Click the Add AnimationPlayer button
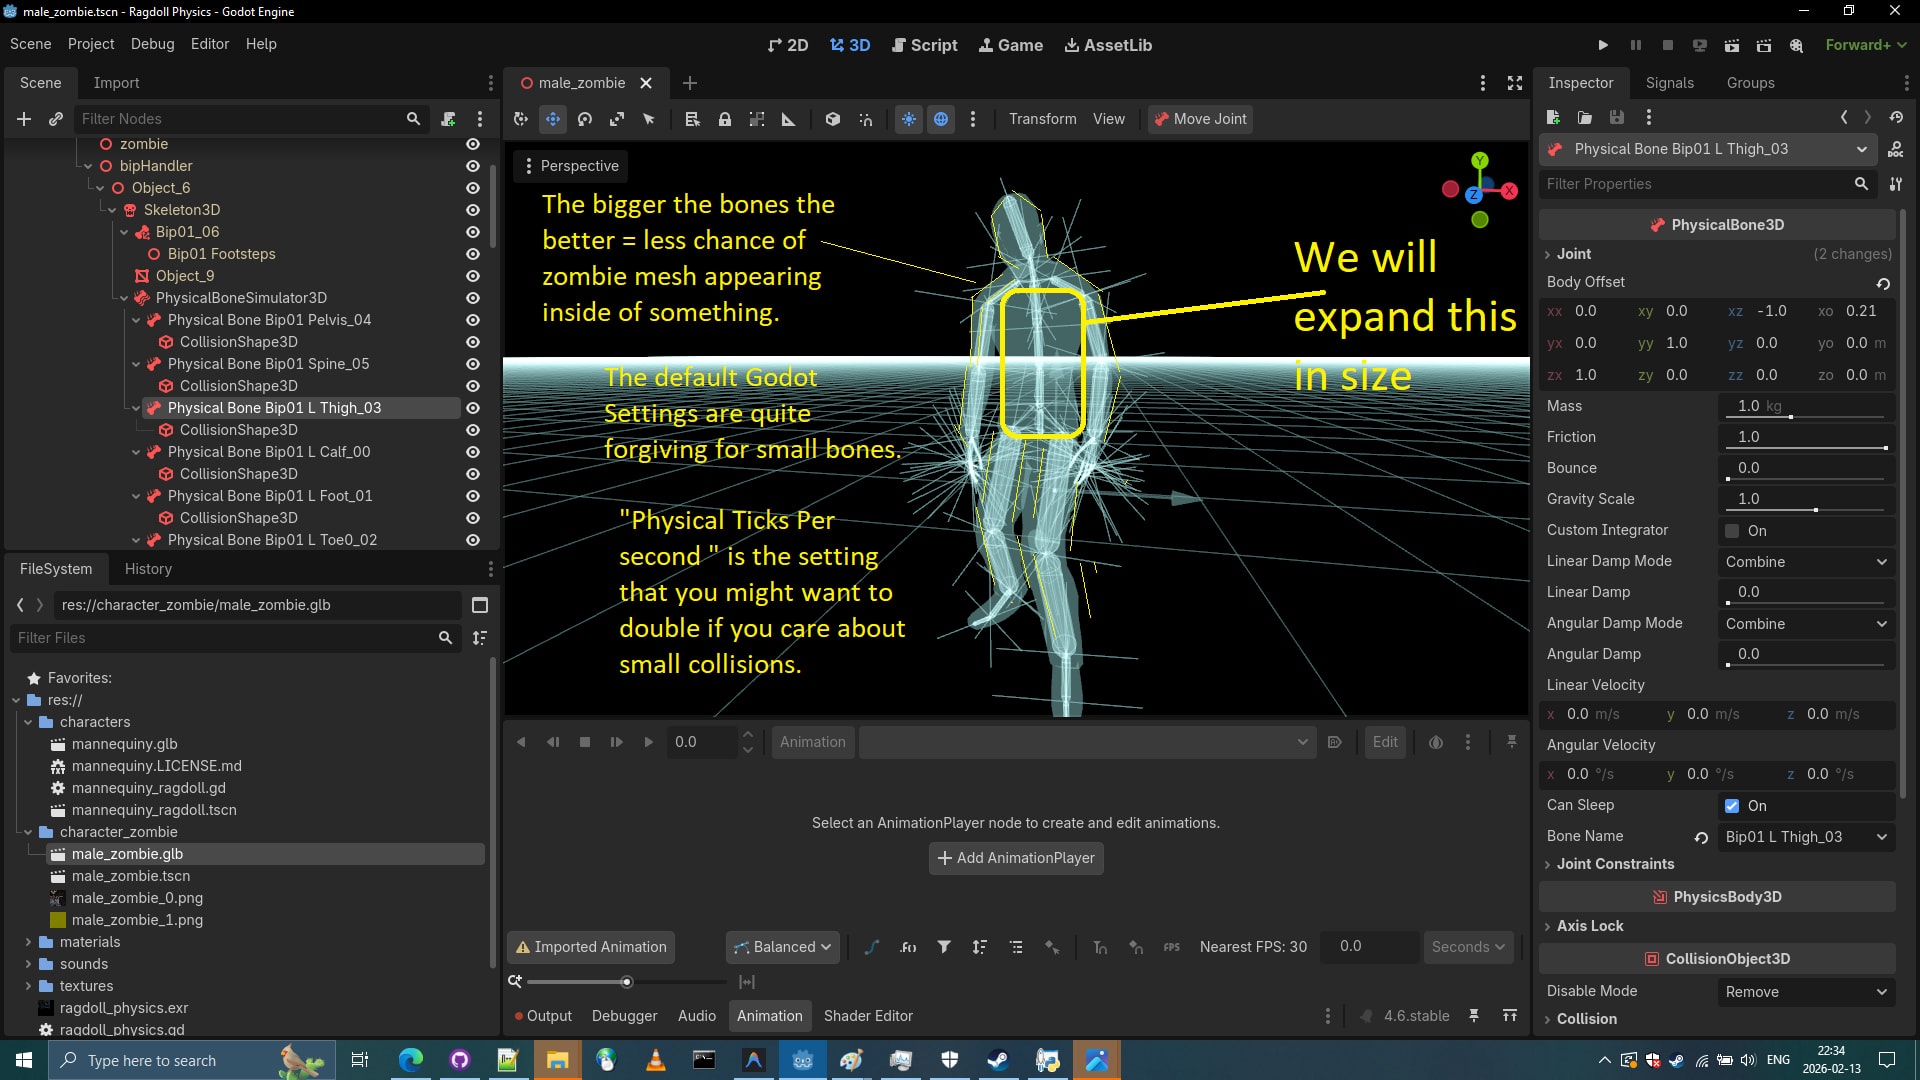Viewport: 1920px width, 1080px height. (x=1016, y=858)
